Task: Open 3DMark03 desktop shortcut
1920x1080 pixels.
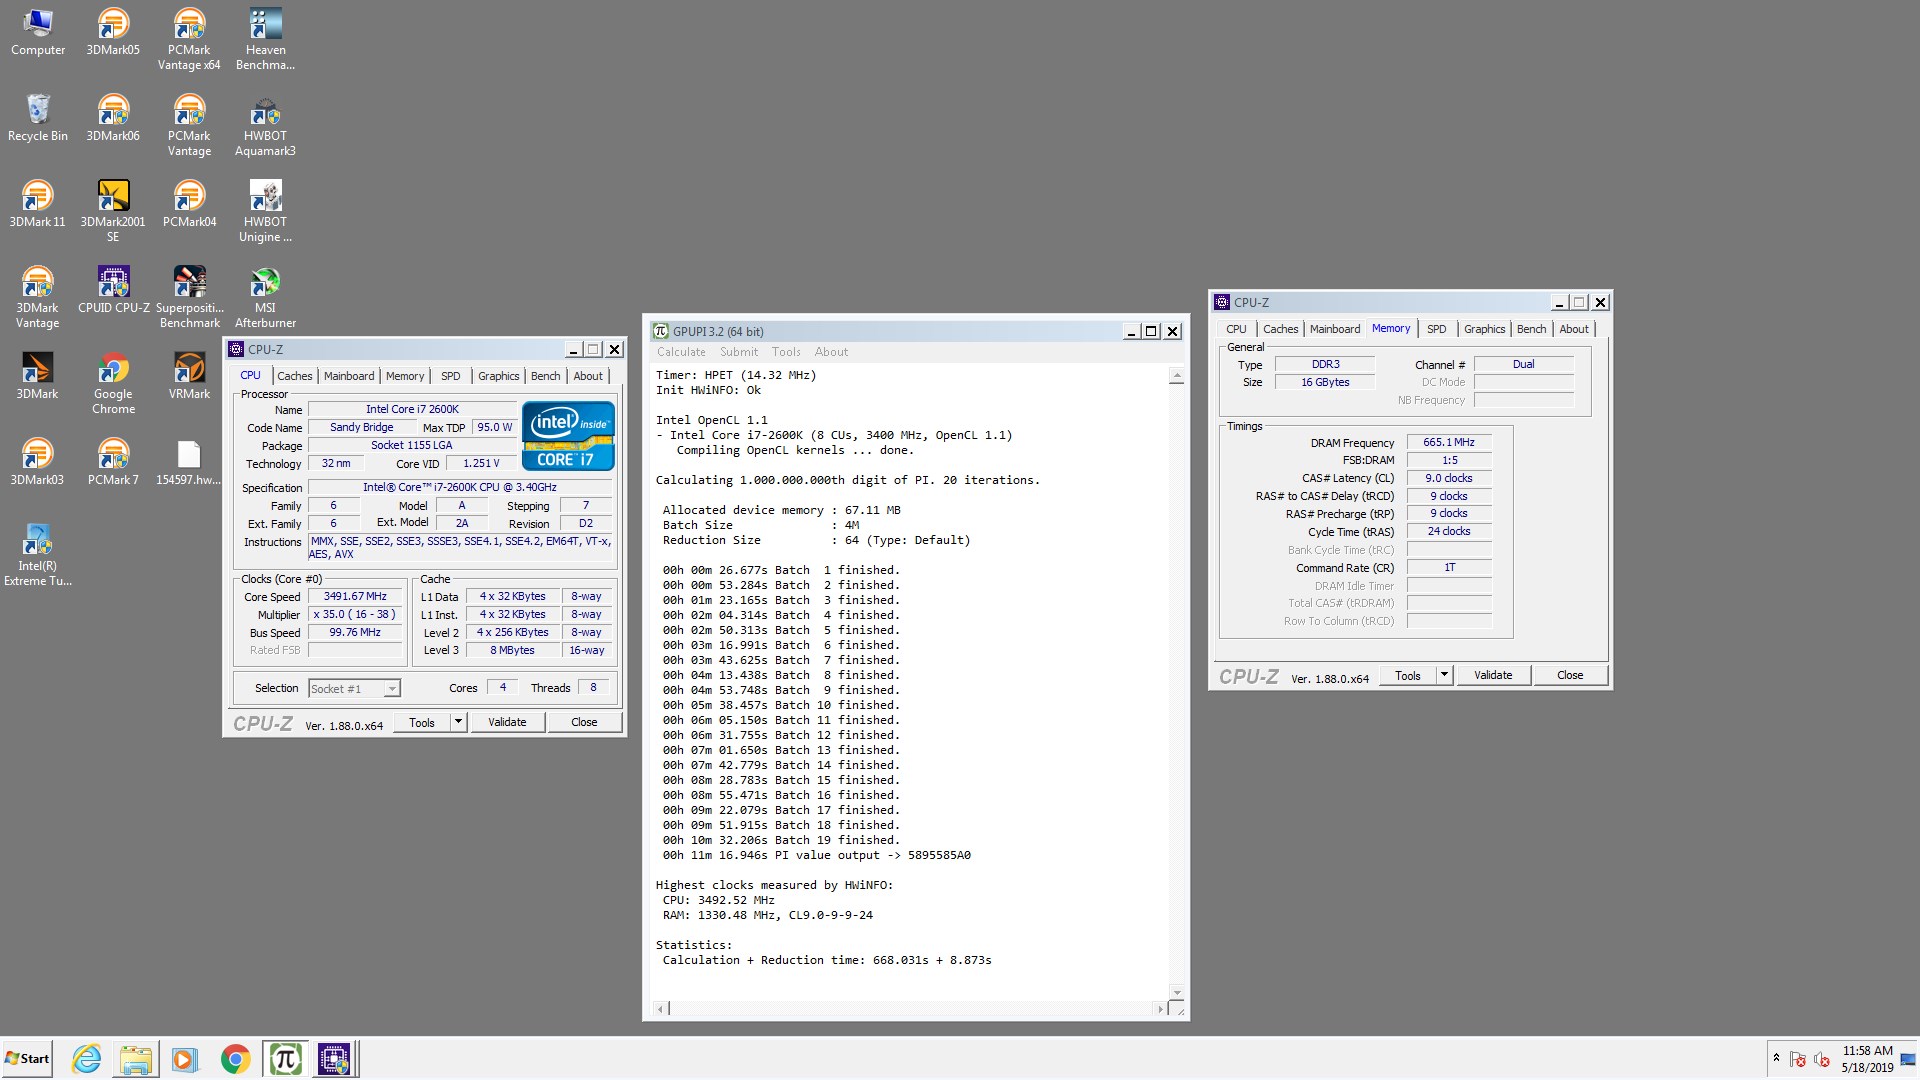Action: click(38, 462)
